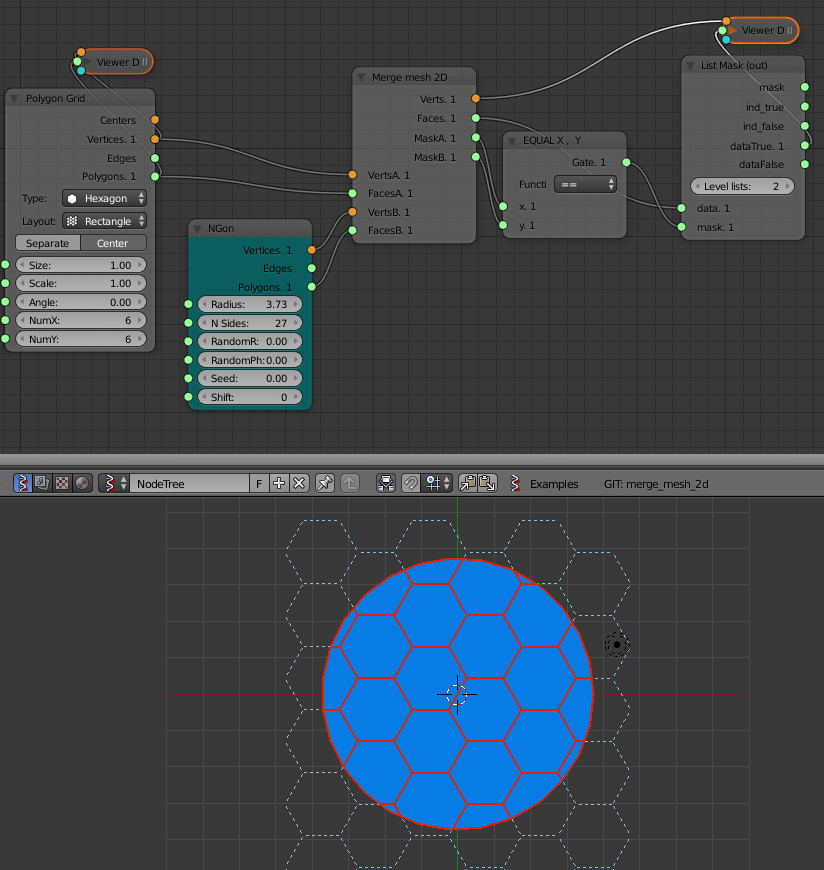This screenshot has height=870, width=824.
Task: Click the RandomPh 0.00 field
Action: tap(250, 360)
